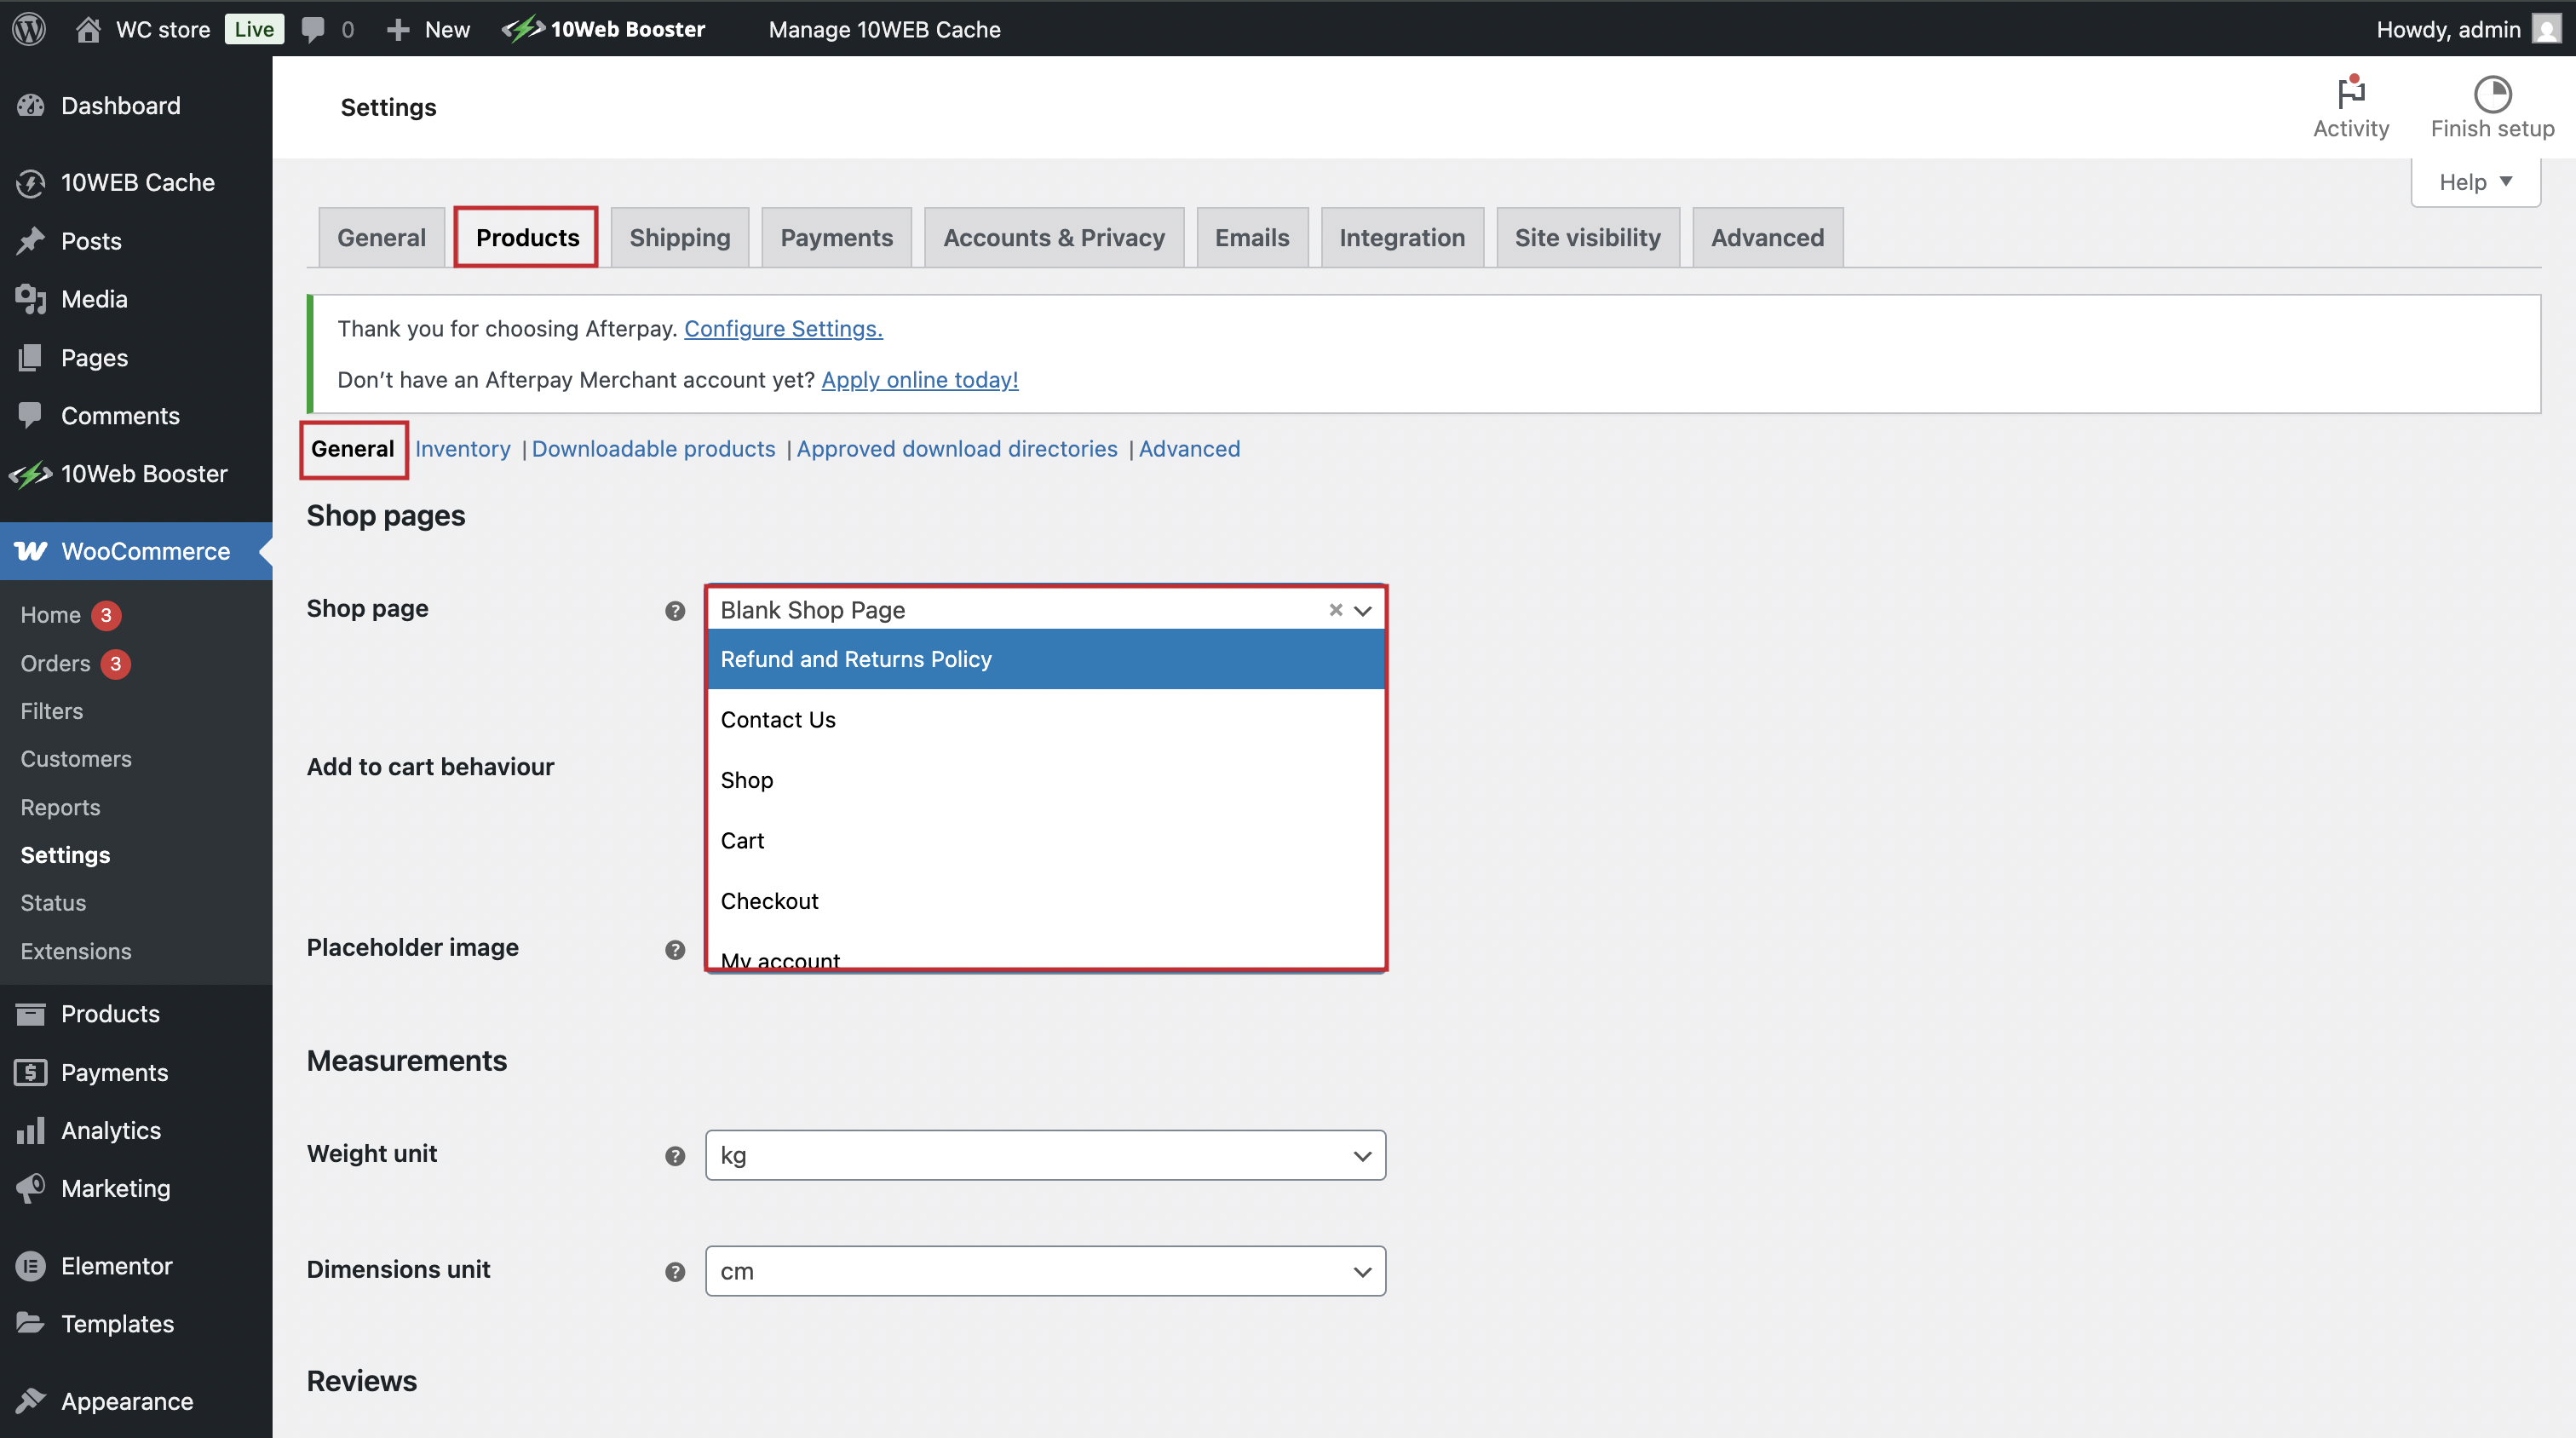Open the Dashboard sidebar menu
2576x1438 pixels.
coord(120,106)
